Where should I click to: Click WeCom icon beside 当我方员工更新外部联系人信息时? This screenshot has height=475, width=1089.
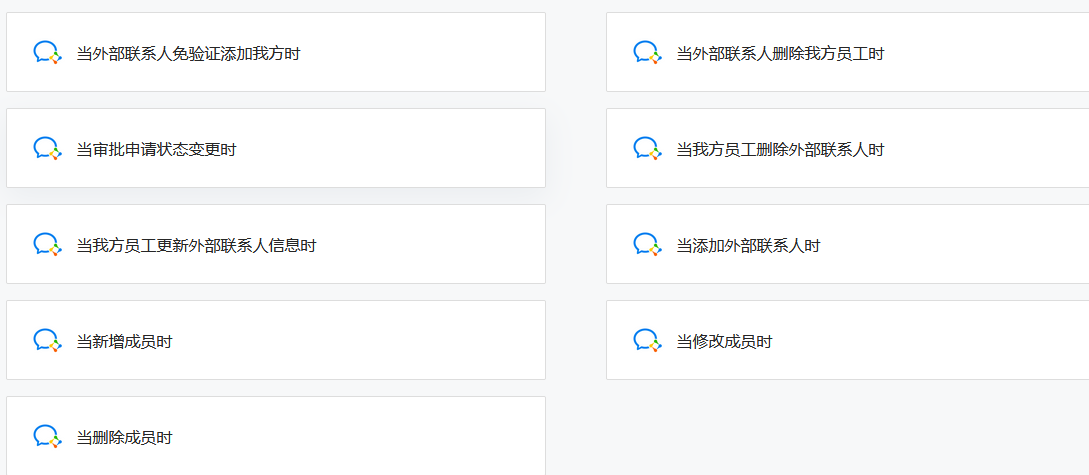coord(48,244)
